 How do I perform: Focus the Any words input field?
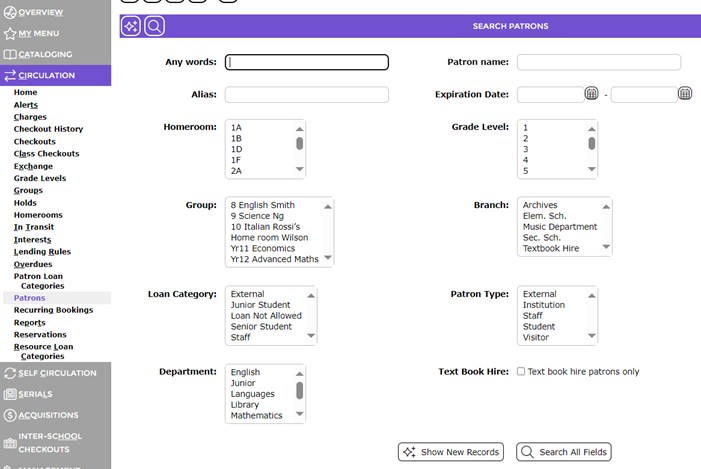tap(307, 62)
